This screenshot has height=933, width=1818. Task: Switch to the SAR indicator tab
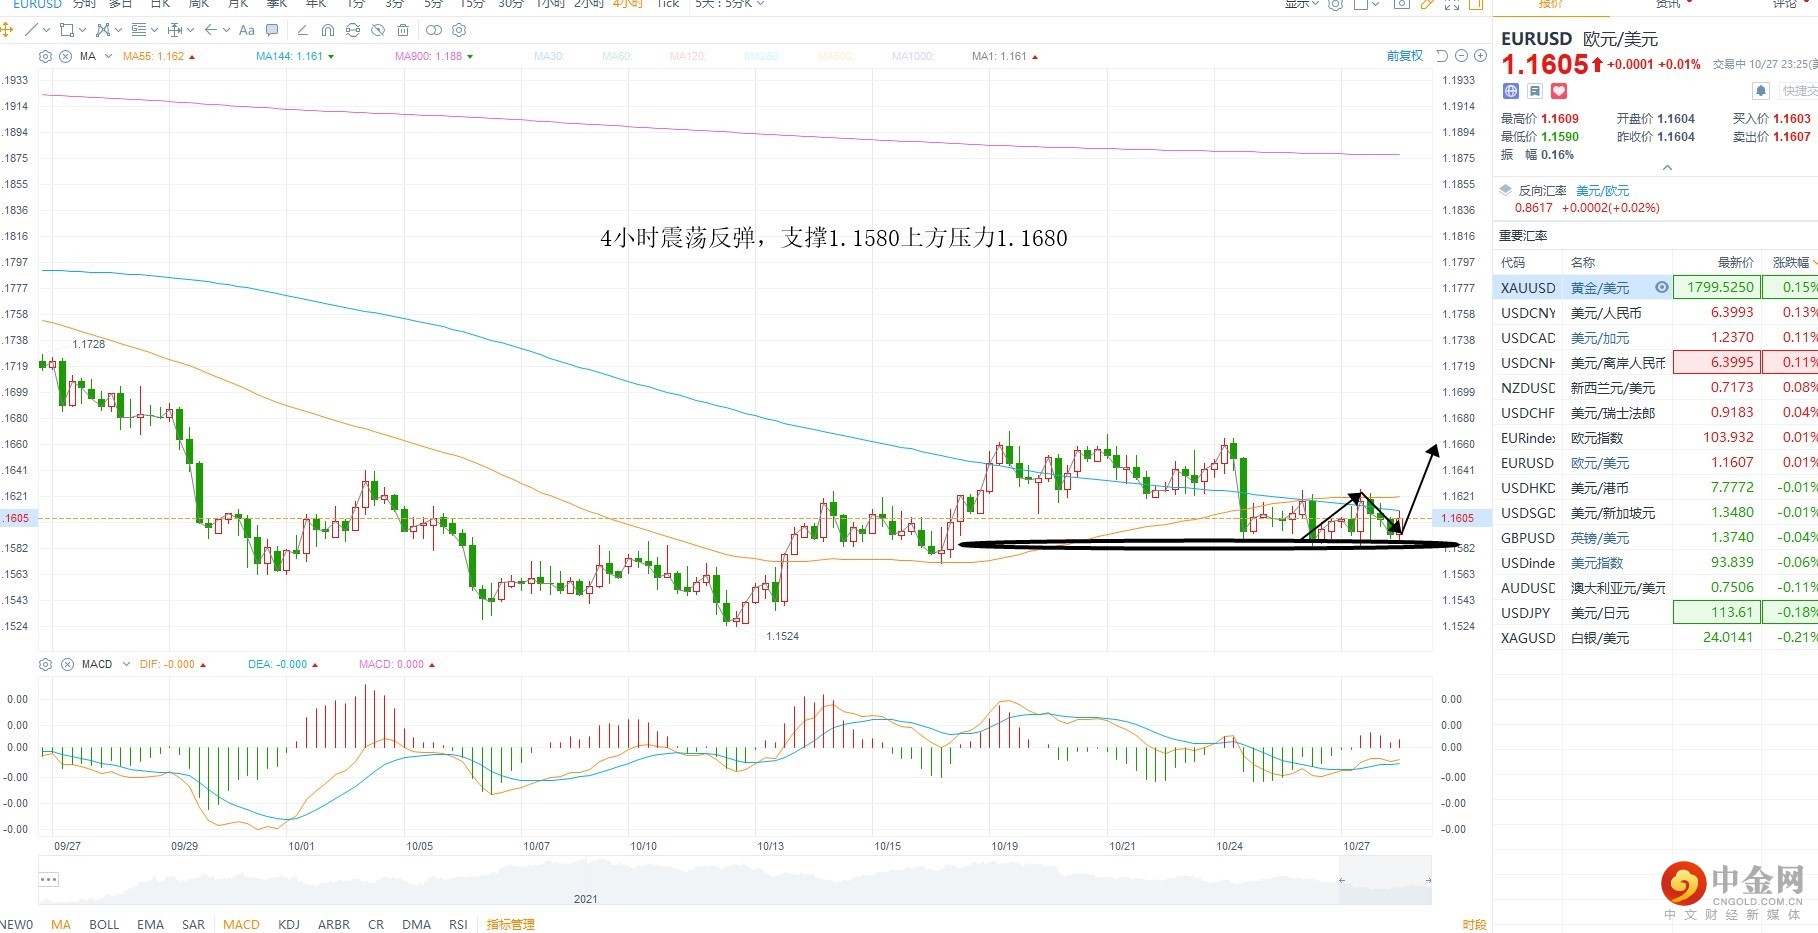[x=193, y=924]
